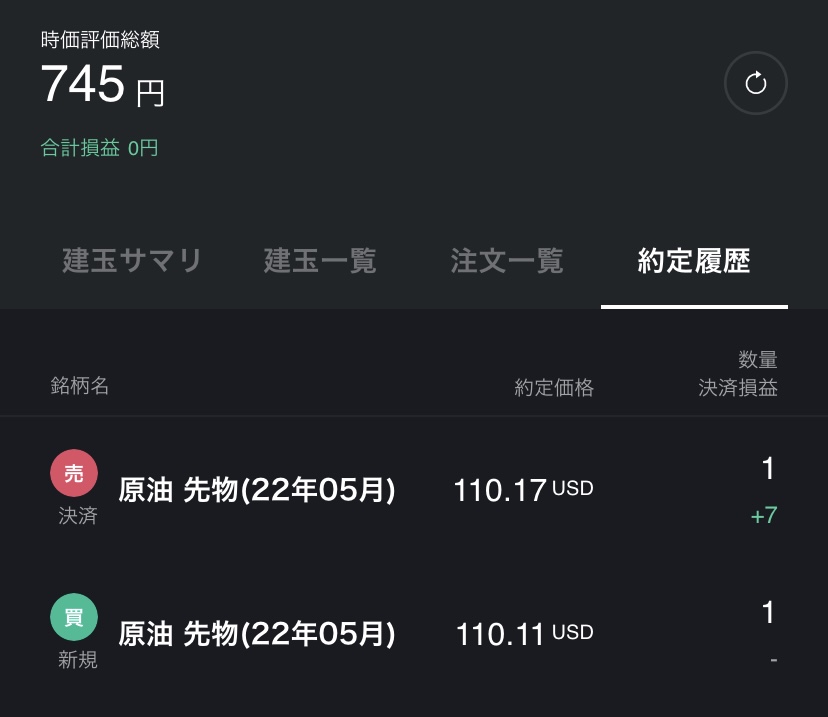Switch to the 建玉サマリ tab
Viewport: 828px width, 717px height.
click(x=132, y=261)
